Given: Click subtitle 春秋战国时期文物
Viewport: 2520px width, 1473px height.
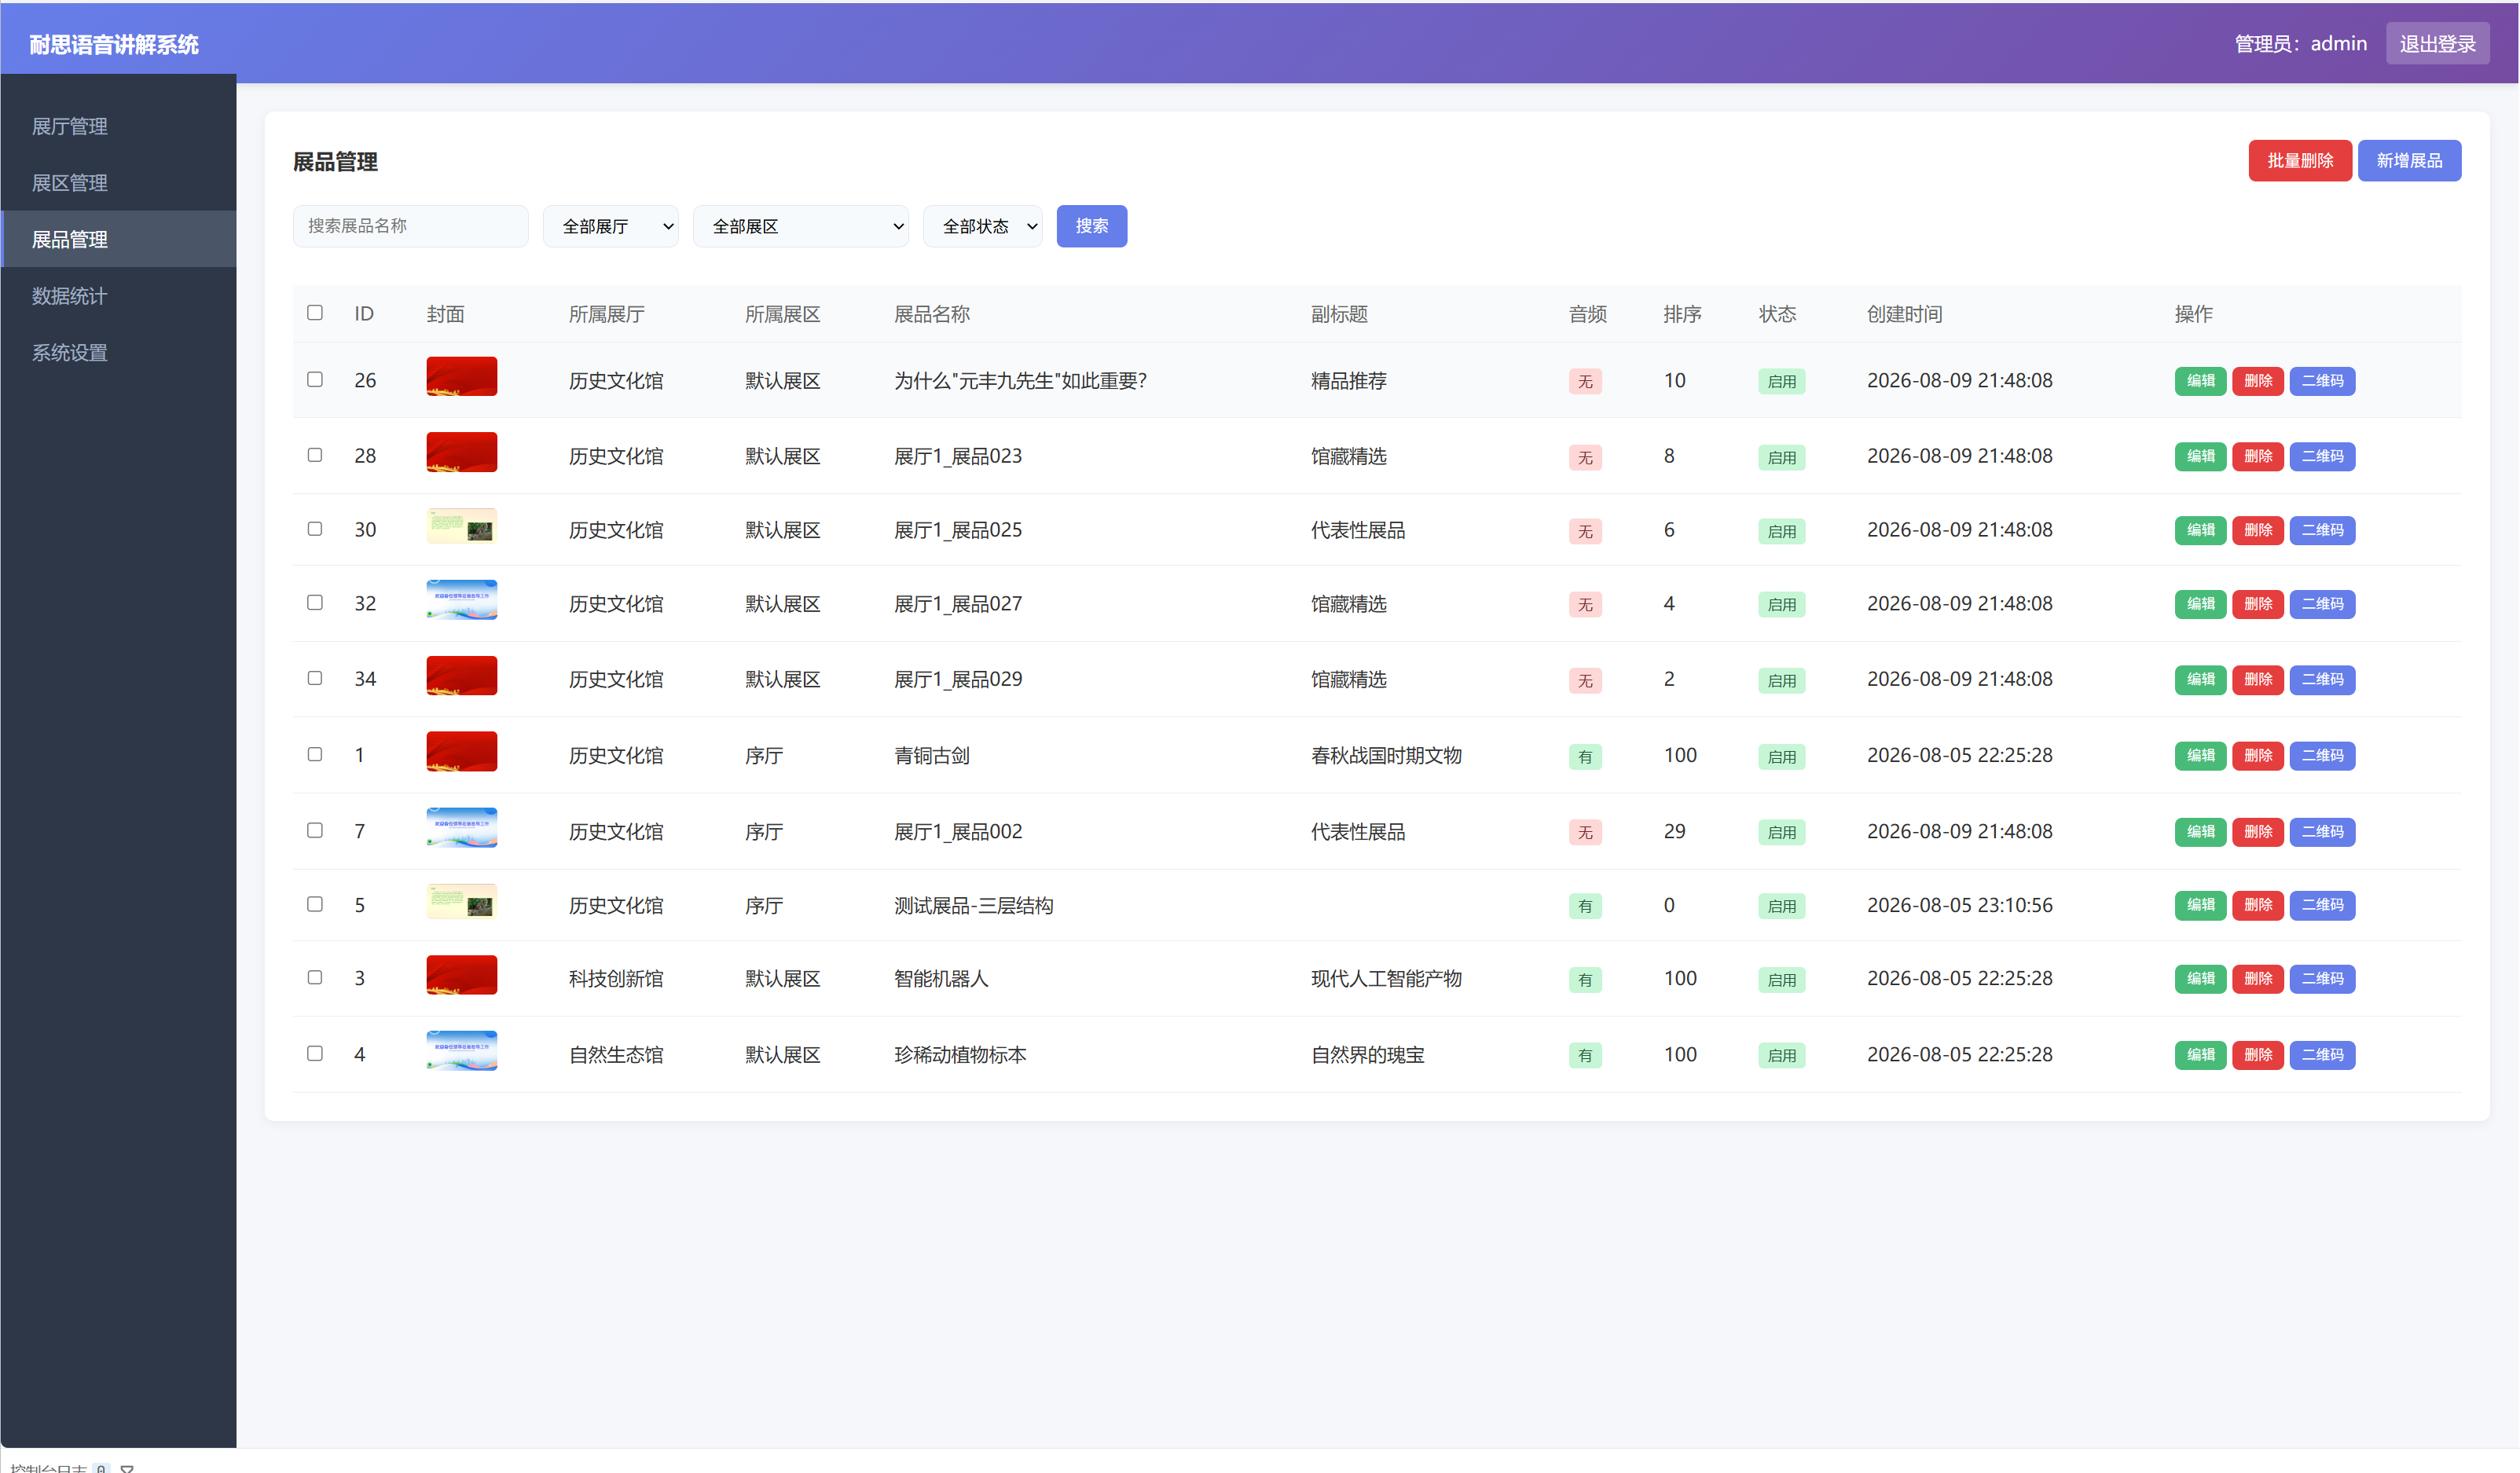Looking at the screenshot, I should (1386, 755).
